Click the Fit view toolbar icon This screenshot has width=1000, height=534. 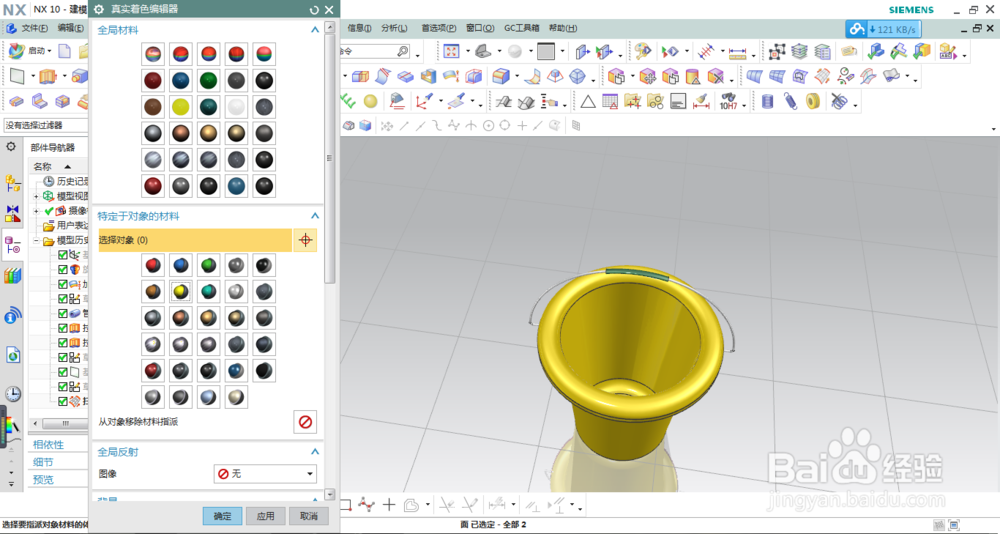pos(452,52)
